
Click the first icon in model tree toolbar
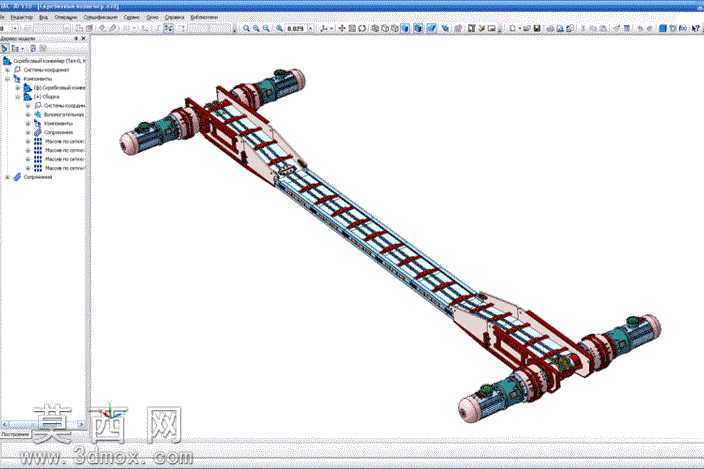coord(4,48)
